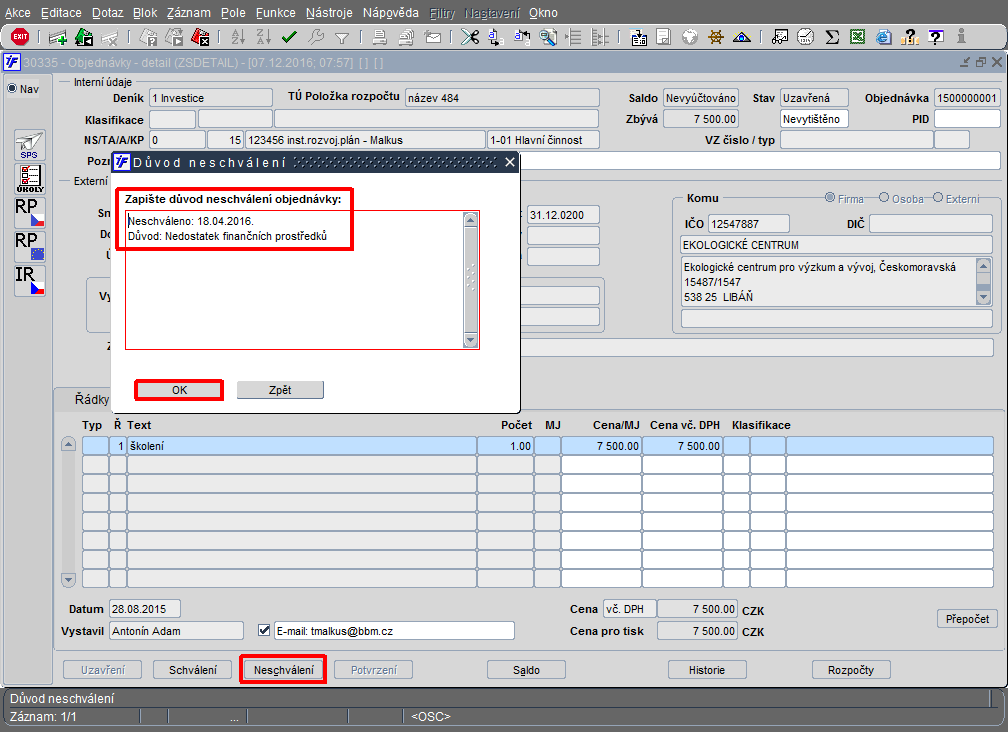Click the green-tree duplicate record icon
The height and width of the screenshot is (732, 1008).
pyautogui.click(x=84, y=37)
